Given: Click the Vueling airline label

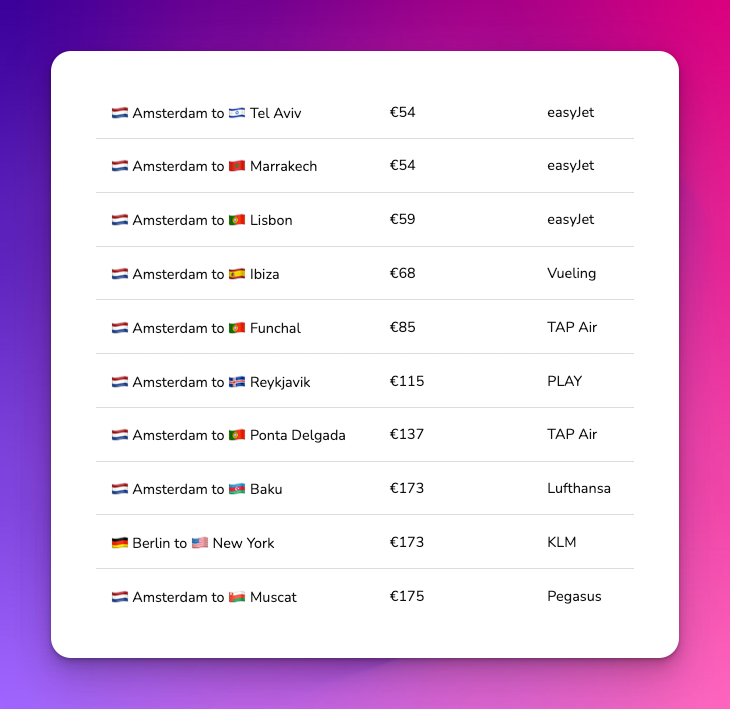Looking at the screenshot, I should point(571,273).
